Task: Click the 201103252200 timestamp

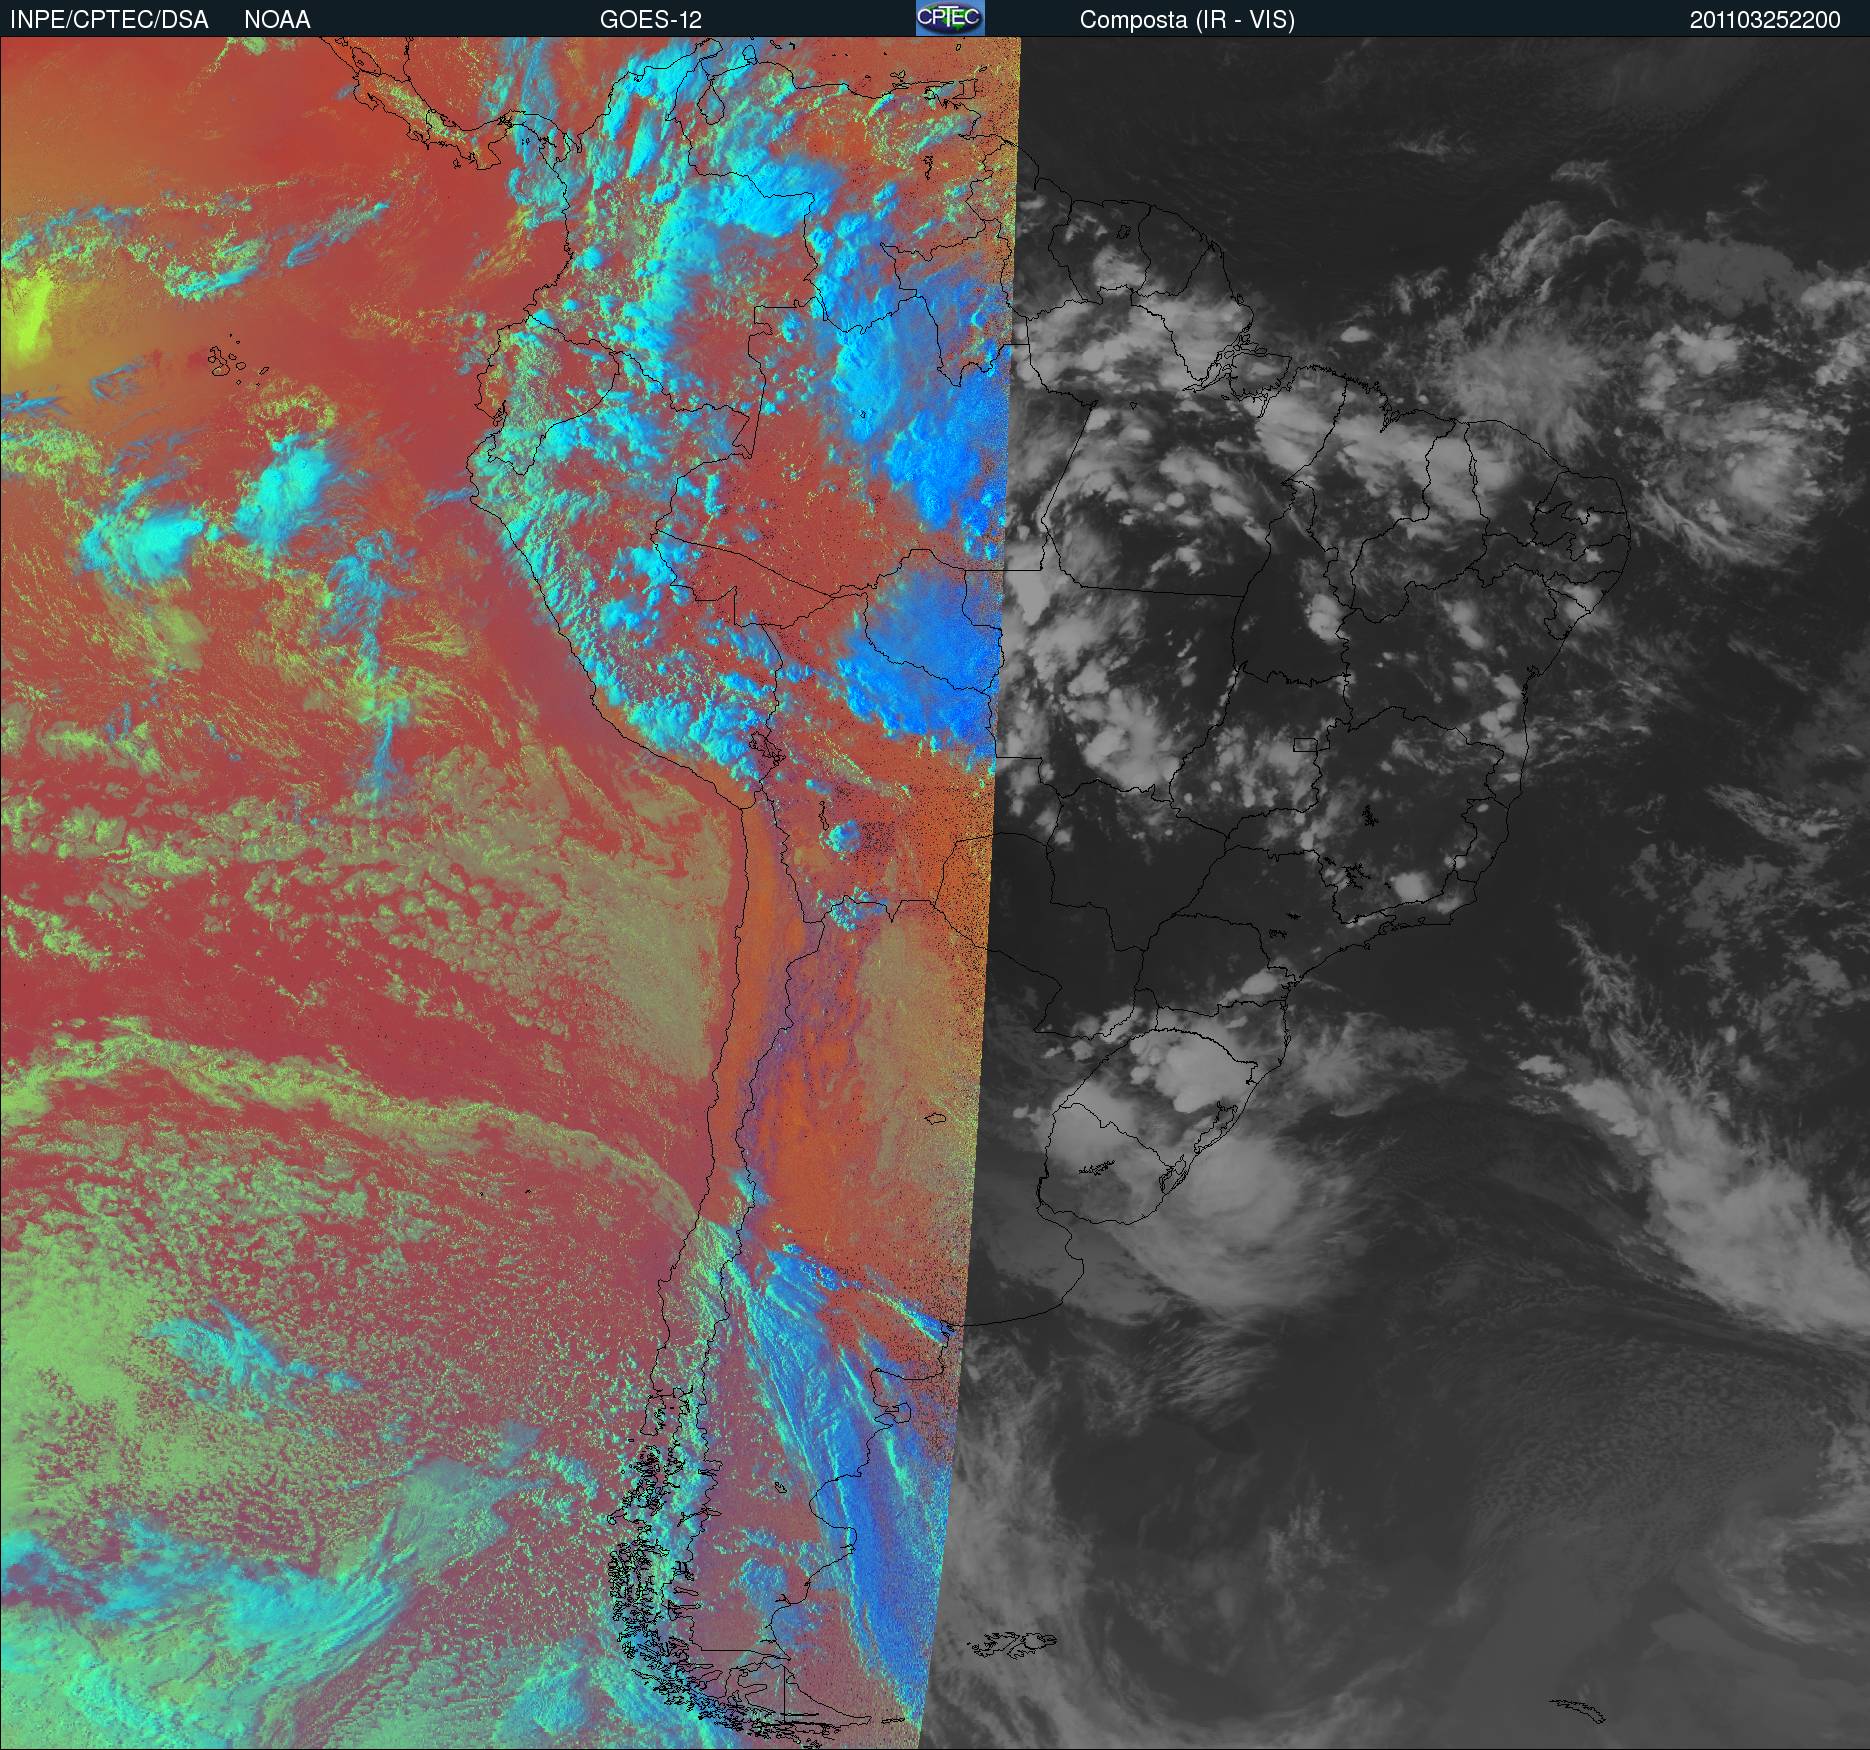Action: pos(1765,20)
